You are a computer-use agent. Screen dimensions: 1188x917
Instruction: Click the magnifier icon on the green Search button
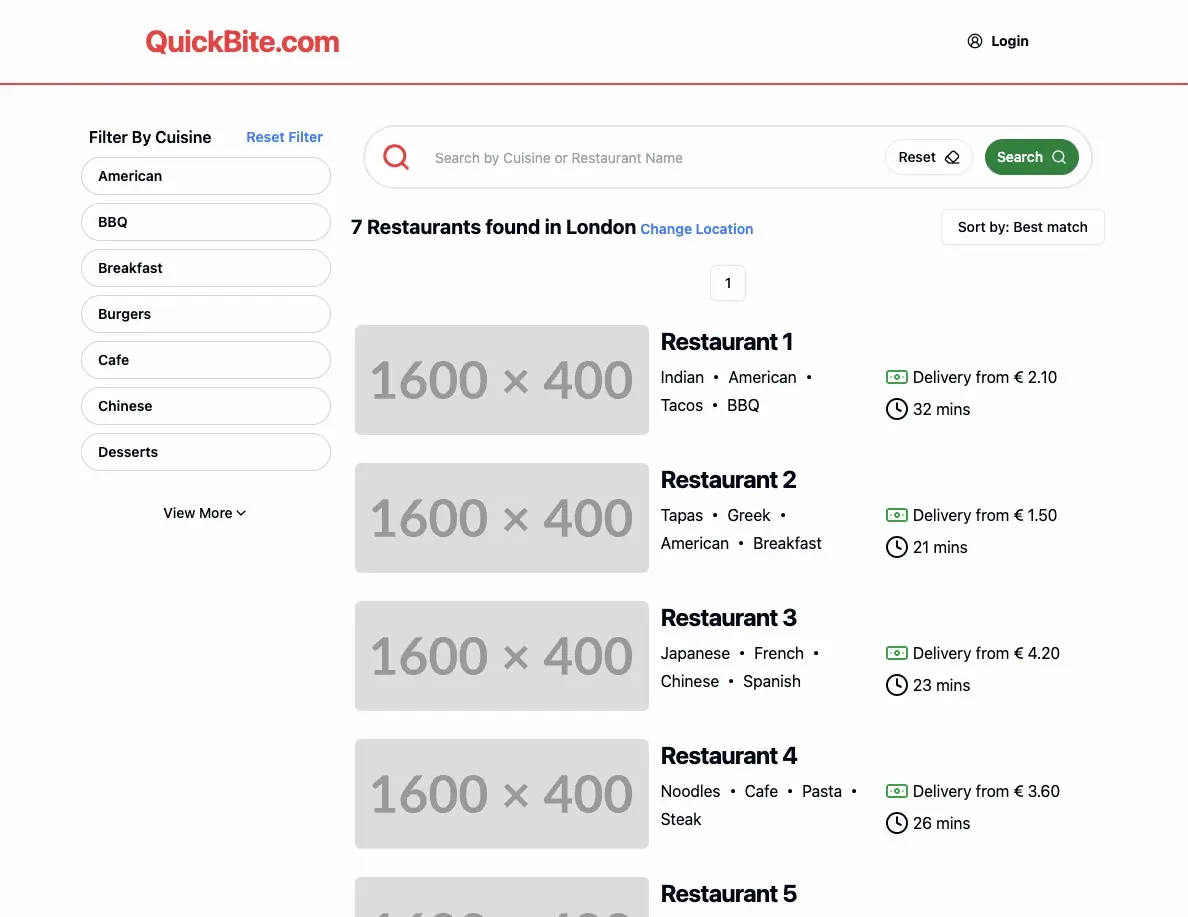pos(1059,157)
